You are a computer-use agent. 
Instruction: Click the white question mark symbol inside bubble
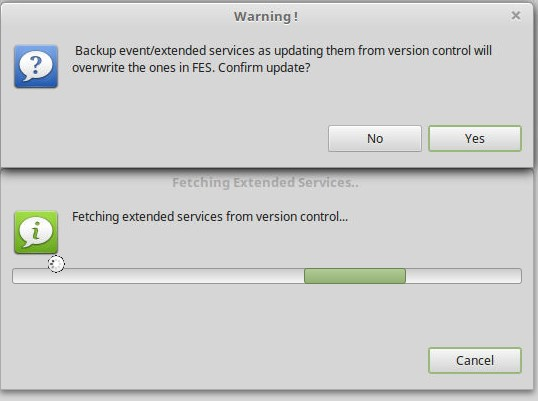point(36,64)
